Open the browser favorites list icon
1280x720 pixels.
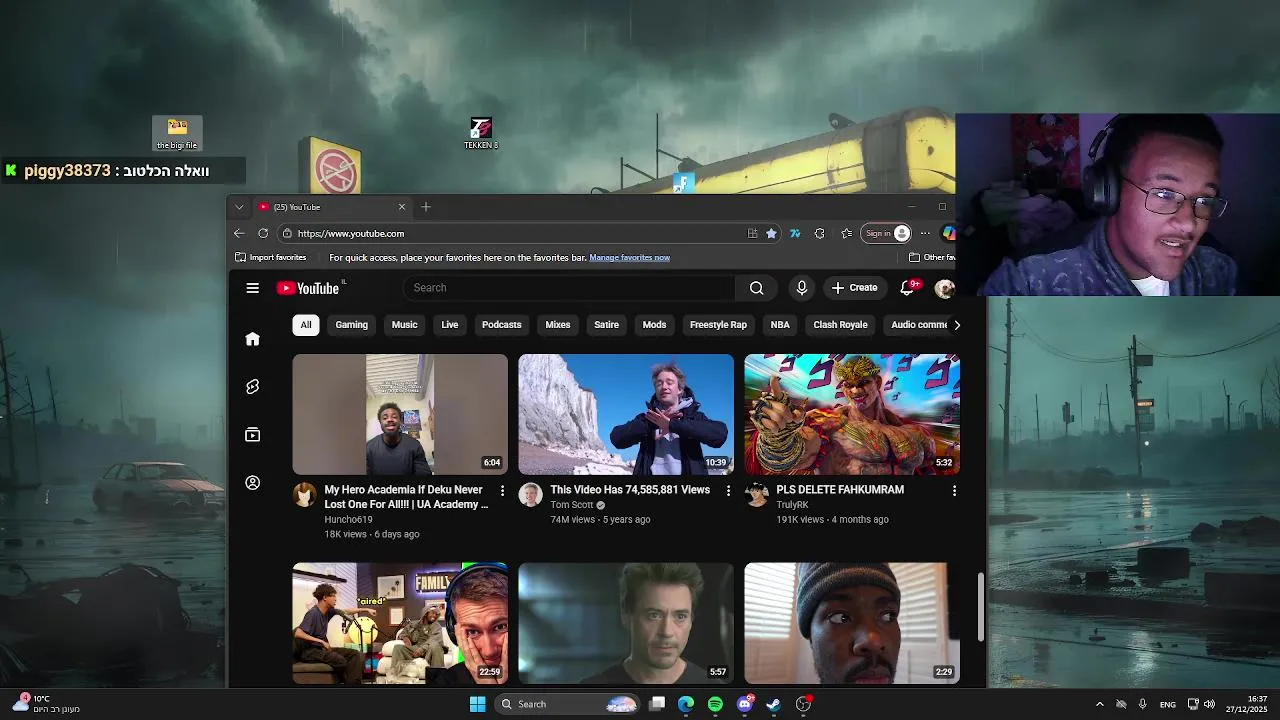pyautogui.click(x=846, y=233)
